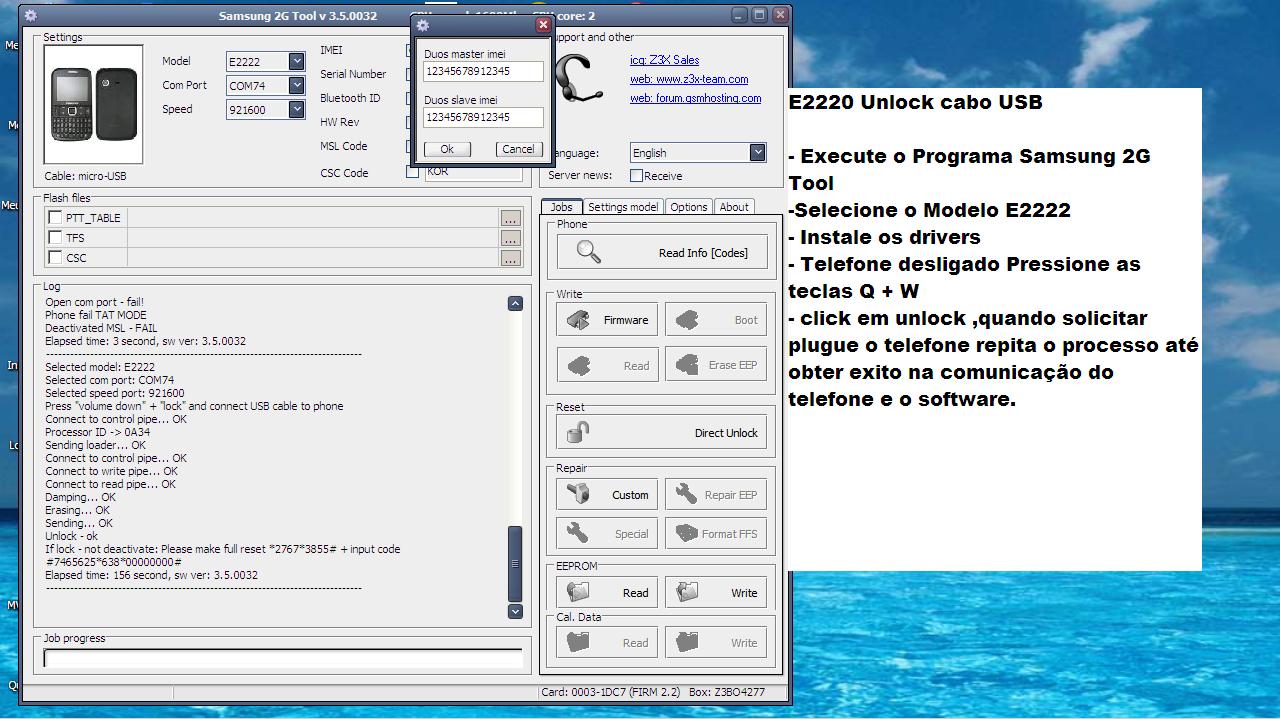Image resolution: width=1280 pixels, height=720 pixels.
Task: Close the Duos IMEI dialog
Action: [x=543, y=25]
